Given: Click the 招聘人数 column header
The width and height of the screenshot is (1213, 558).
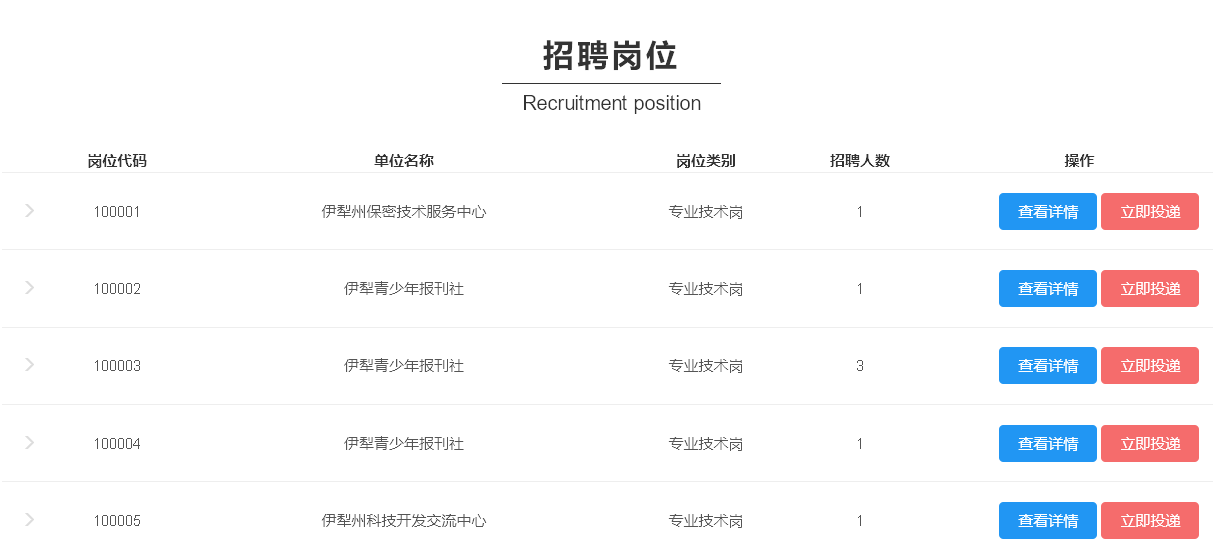Looking at the screenshot, I should click(x=860, y=161).
